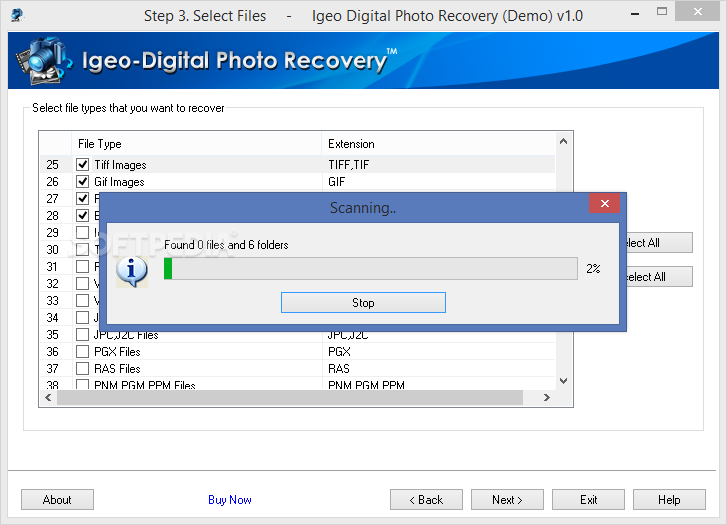Click the 'RAS Files' row label
This screenshot has height=525, width=727.
click(117, 369)
